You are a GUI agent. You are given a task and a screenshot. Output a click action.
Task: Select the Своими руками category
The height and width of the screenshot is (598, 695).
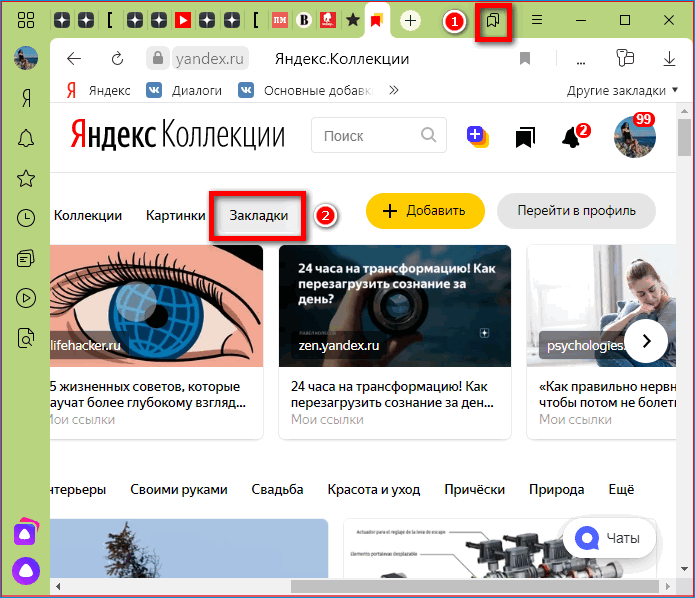click(x=179, y=489)
